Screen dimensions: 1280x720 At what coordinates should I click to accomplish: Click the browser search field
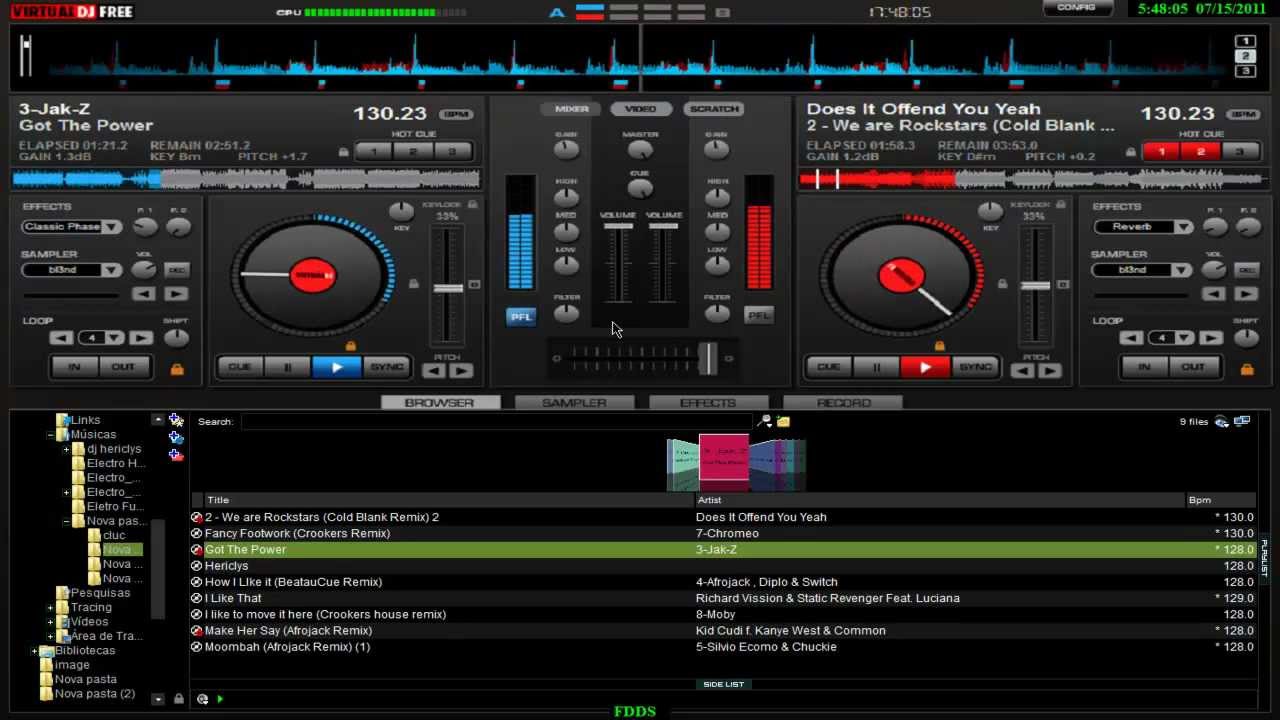point(496,422)
